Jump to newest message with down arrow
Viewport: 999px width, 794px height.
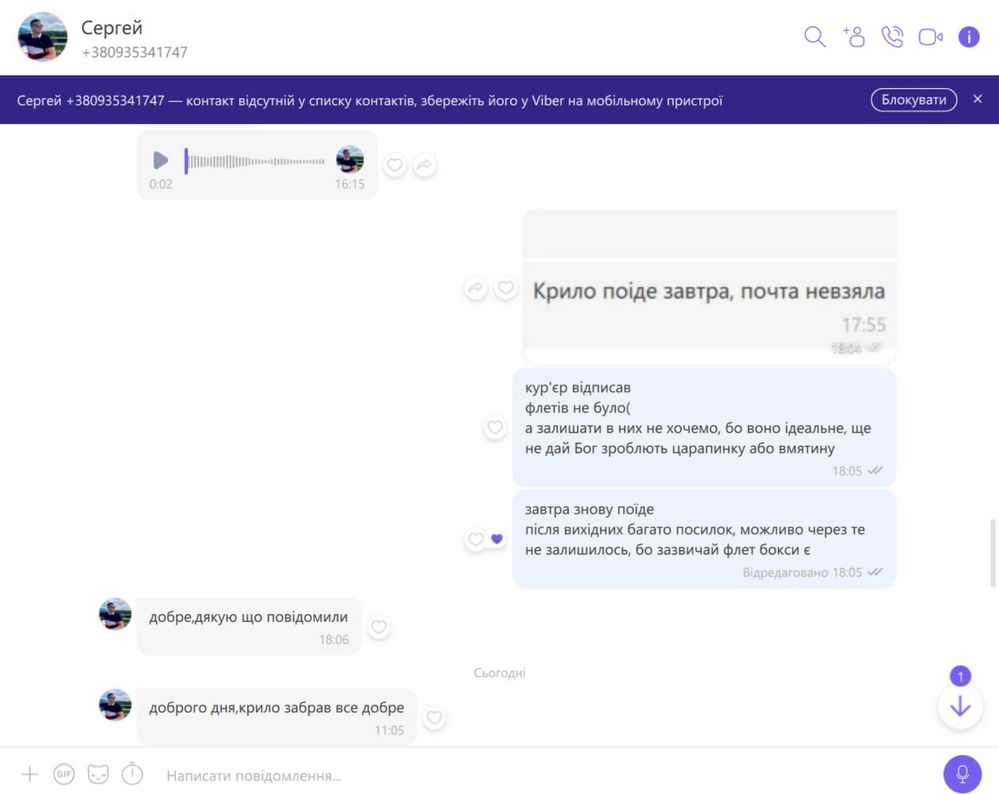pyautogui.click(x=960, y=707)
